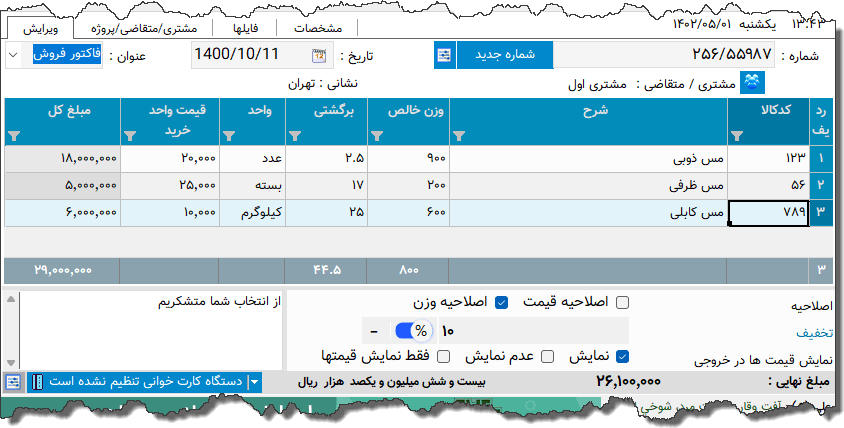The width and height of the screenshot is (844, 428).
Task: Click the discount value field ۱۰
Action: pos(533,331)
